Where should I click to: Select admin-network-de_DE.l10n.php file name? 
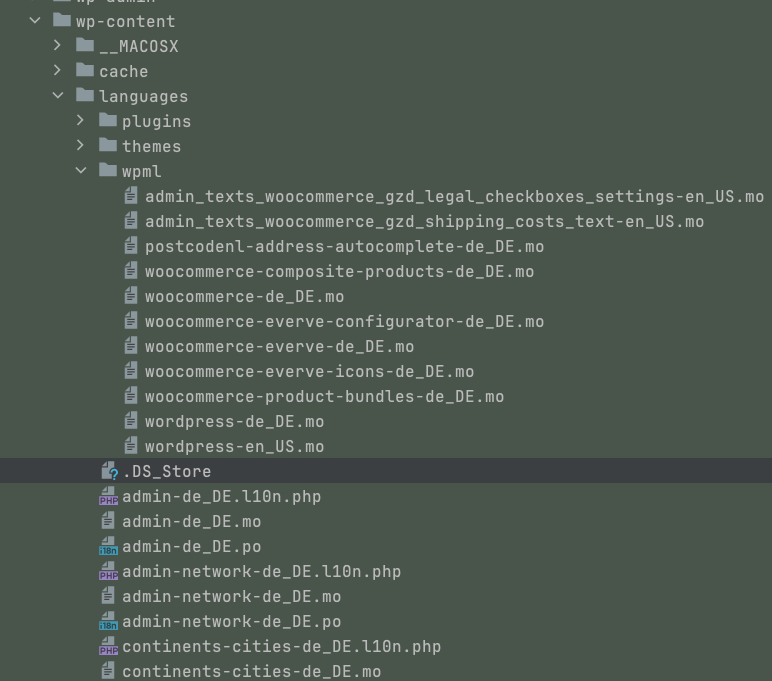[261, 572]
